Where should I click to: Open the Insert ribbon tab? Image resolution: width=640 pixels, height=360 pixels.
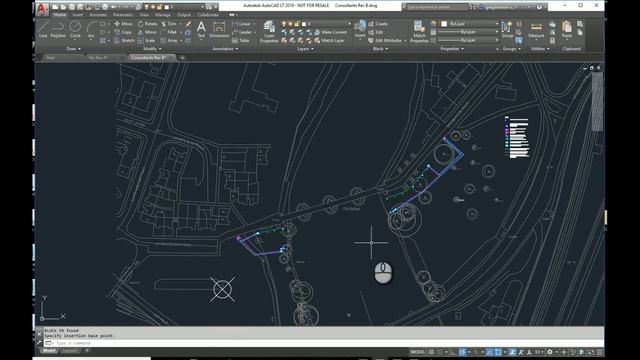point(78,15)
